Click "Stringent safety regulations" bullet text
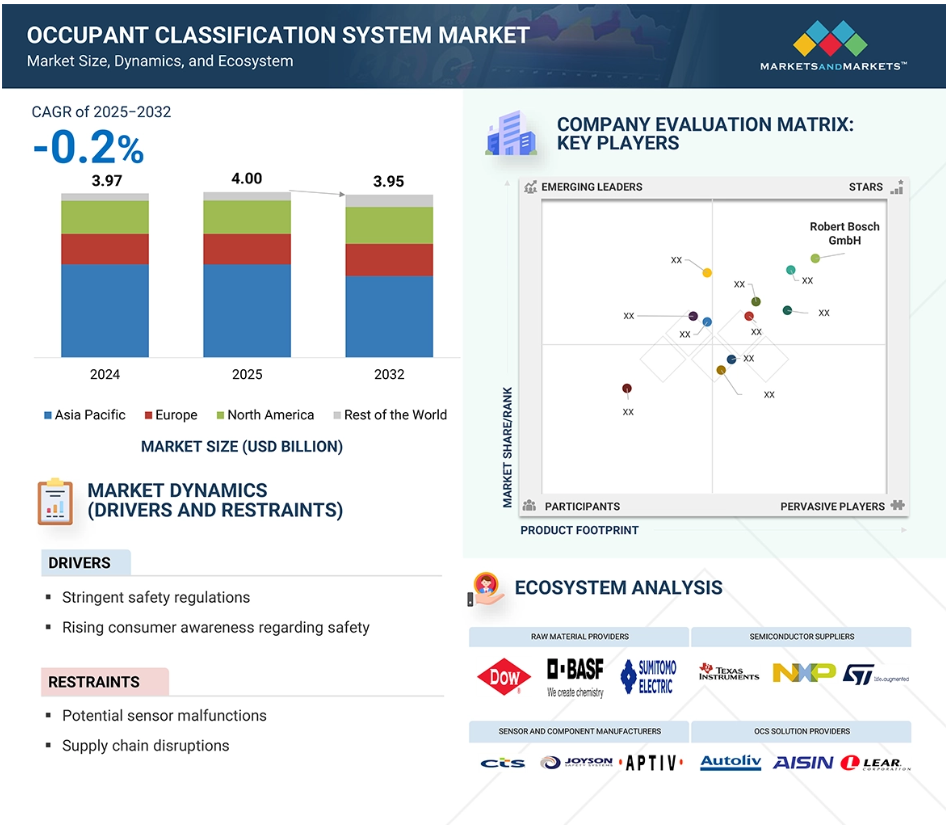Image resolution: width=946 pixels, height=825 pixels. pyautogui.click(x=156, y=597)
